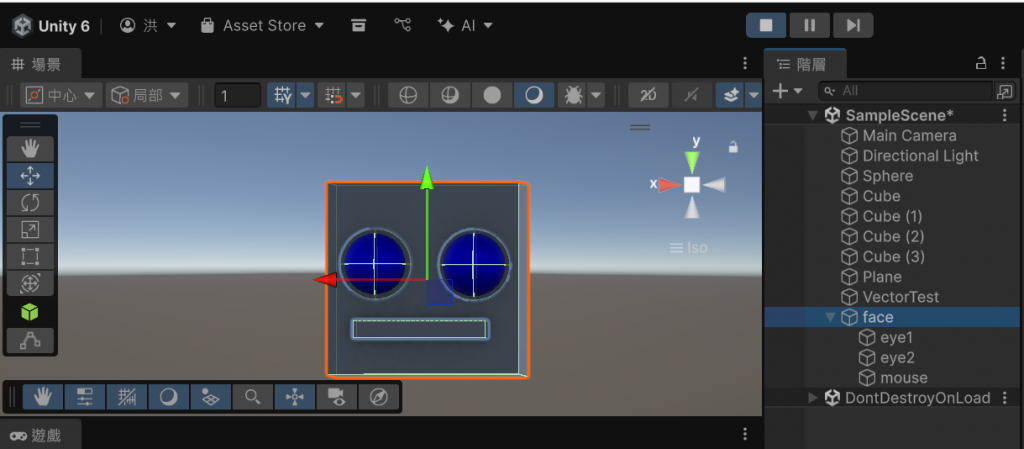The width and height of the screenshot is (1024, 449).
Task: Expand the DontDestroyOnLoad scene
Action: point(812,397)
